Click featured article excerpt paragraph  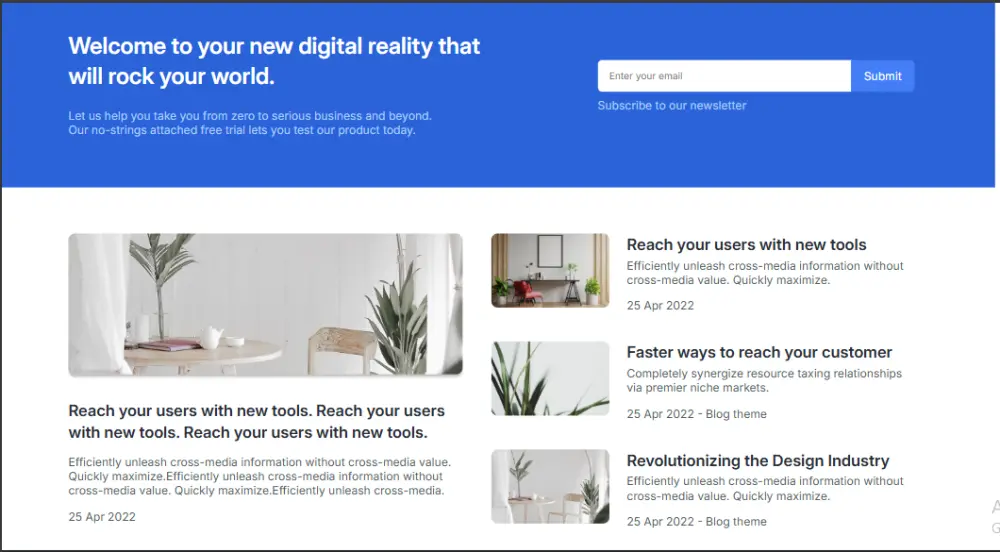pos(260,476)
